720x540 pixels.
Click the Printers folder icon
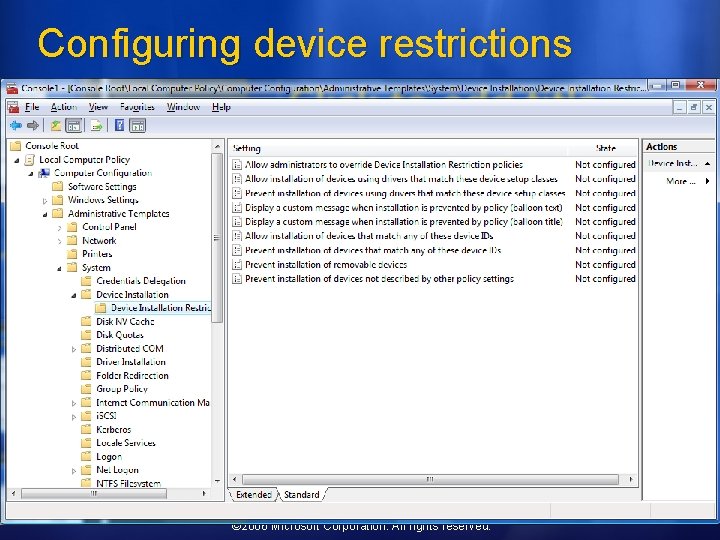[x=72, y=254]
